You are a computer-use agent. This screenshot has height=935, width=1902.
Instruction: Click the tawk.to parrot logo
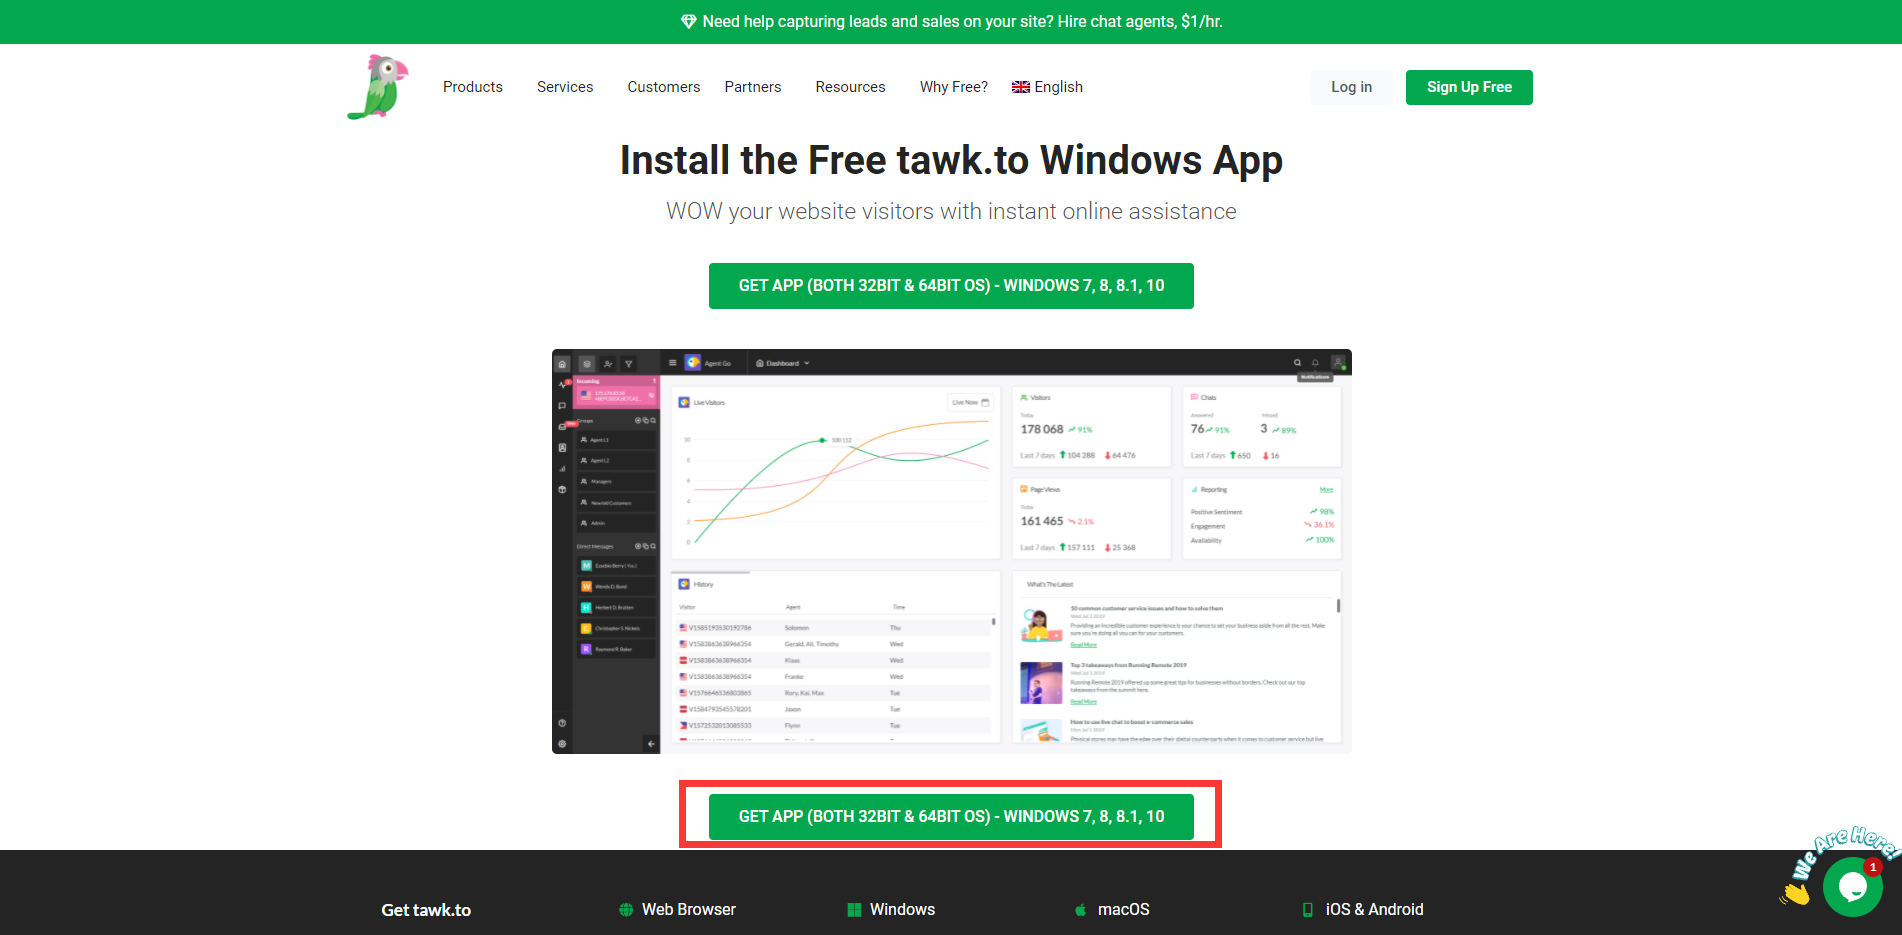point(378,87)
